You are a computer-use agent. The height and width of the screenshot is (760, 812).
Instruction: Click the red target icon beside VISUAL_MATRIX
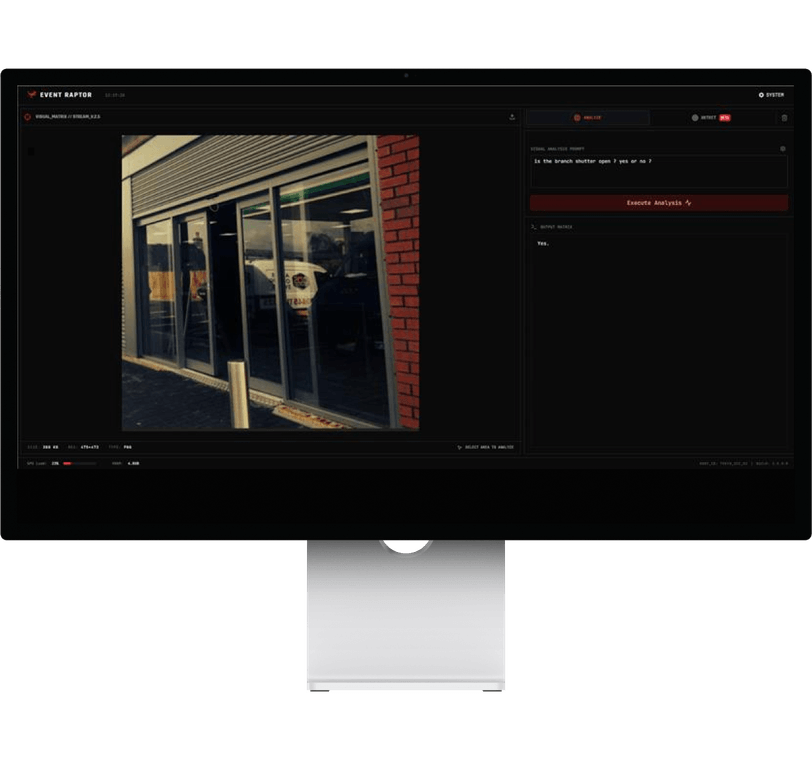tap(27, 117)
